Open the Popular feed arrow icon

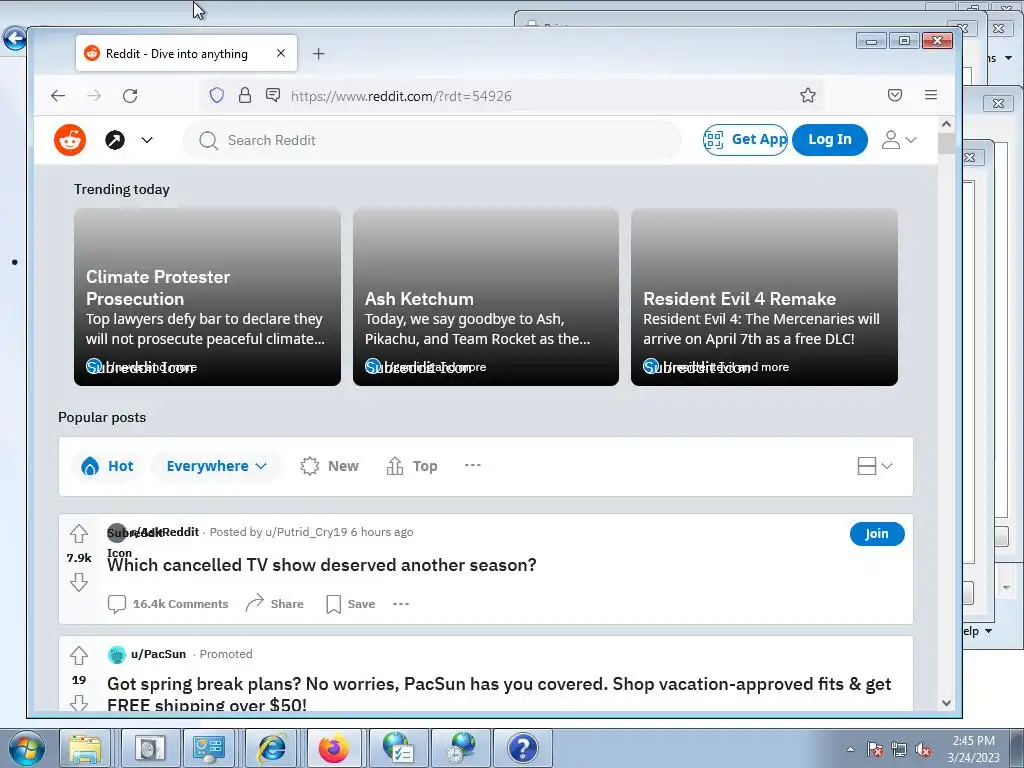(115, 140)
